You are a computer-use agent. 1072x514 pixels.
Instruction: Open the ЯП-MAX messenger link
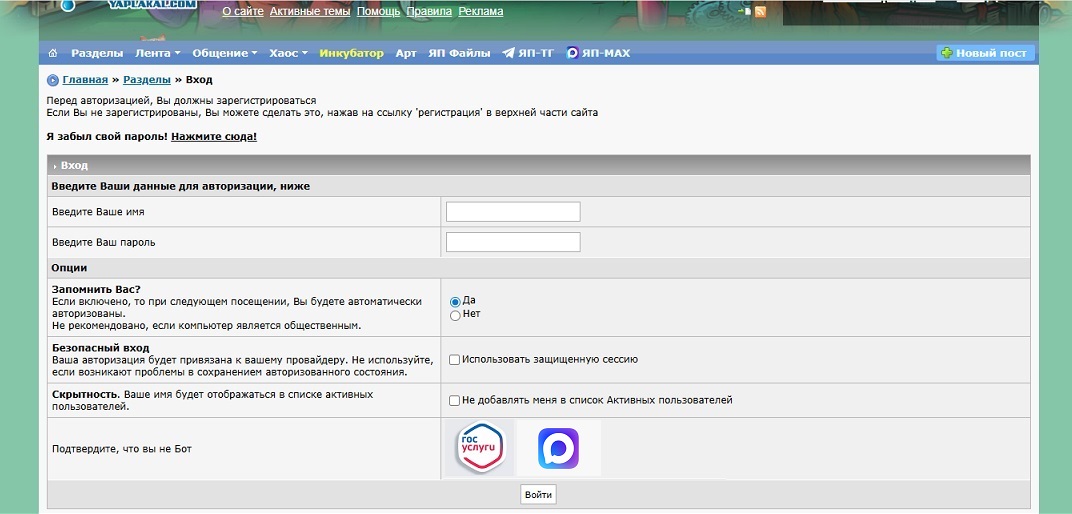tap(598, 53)
